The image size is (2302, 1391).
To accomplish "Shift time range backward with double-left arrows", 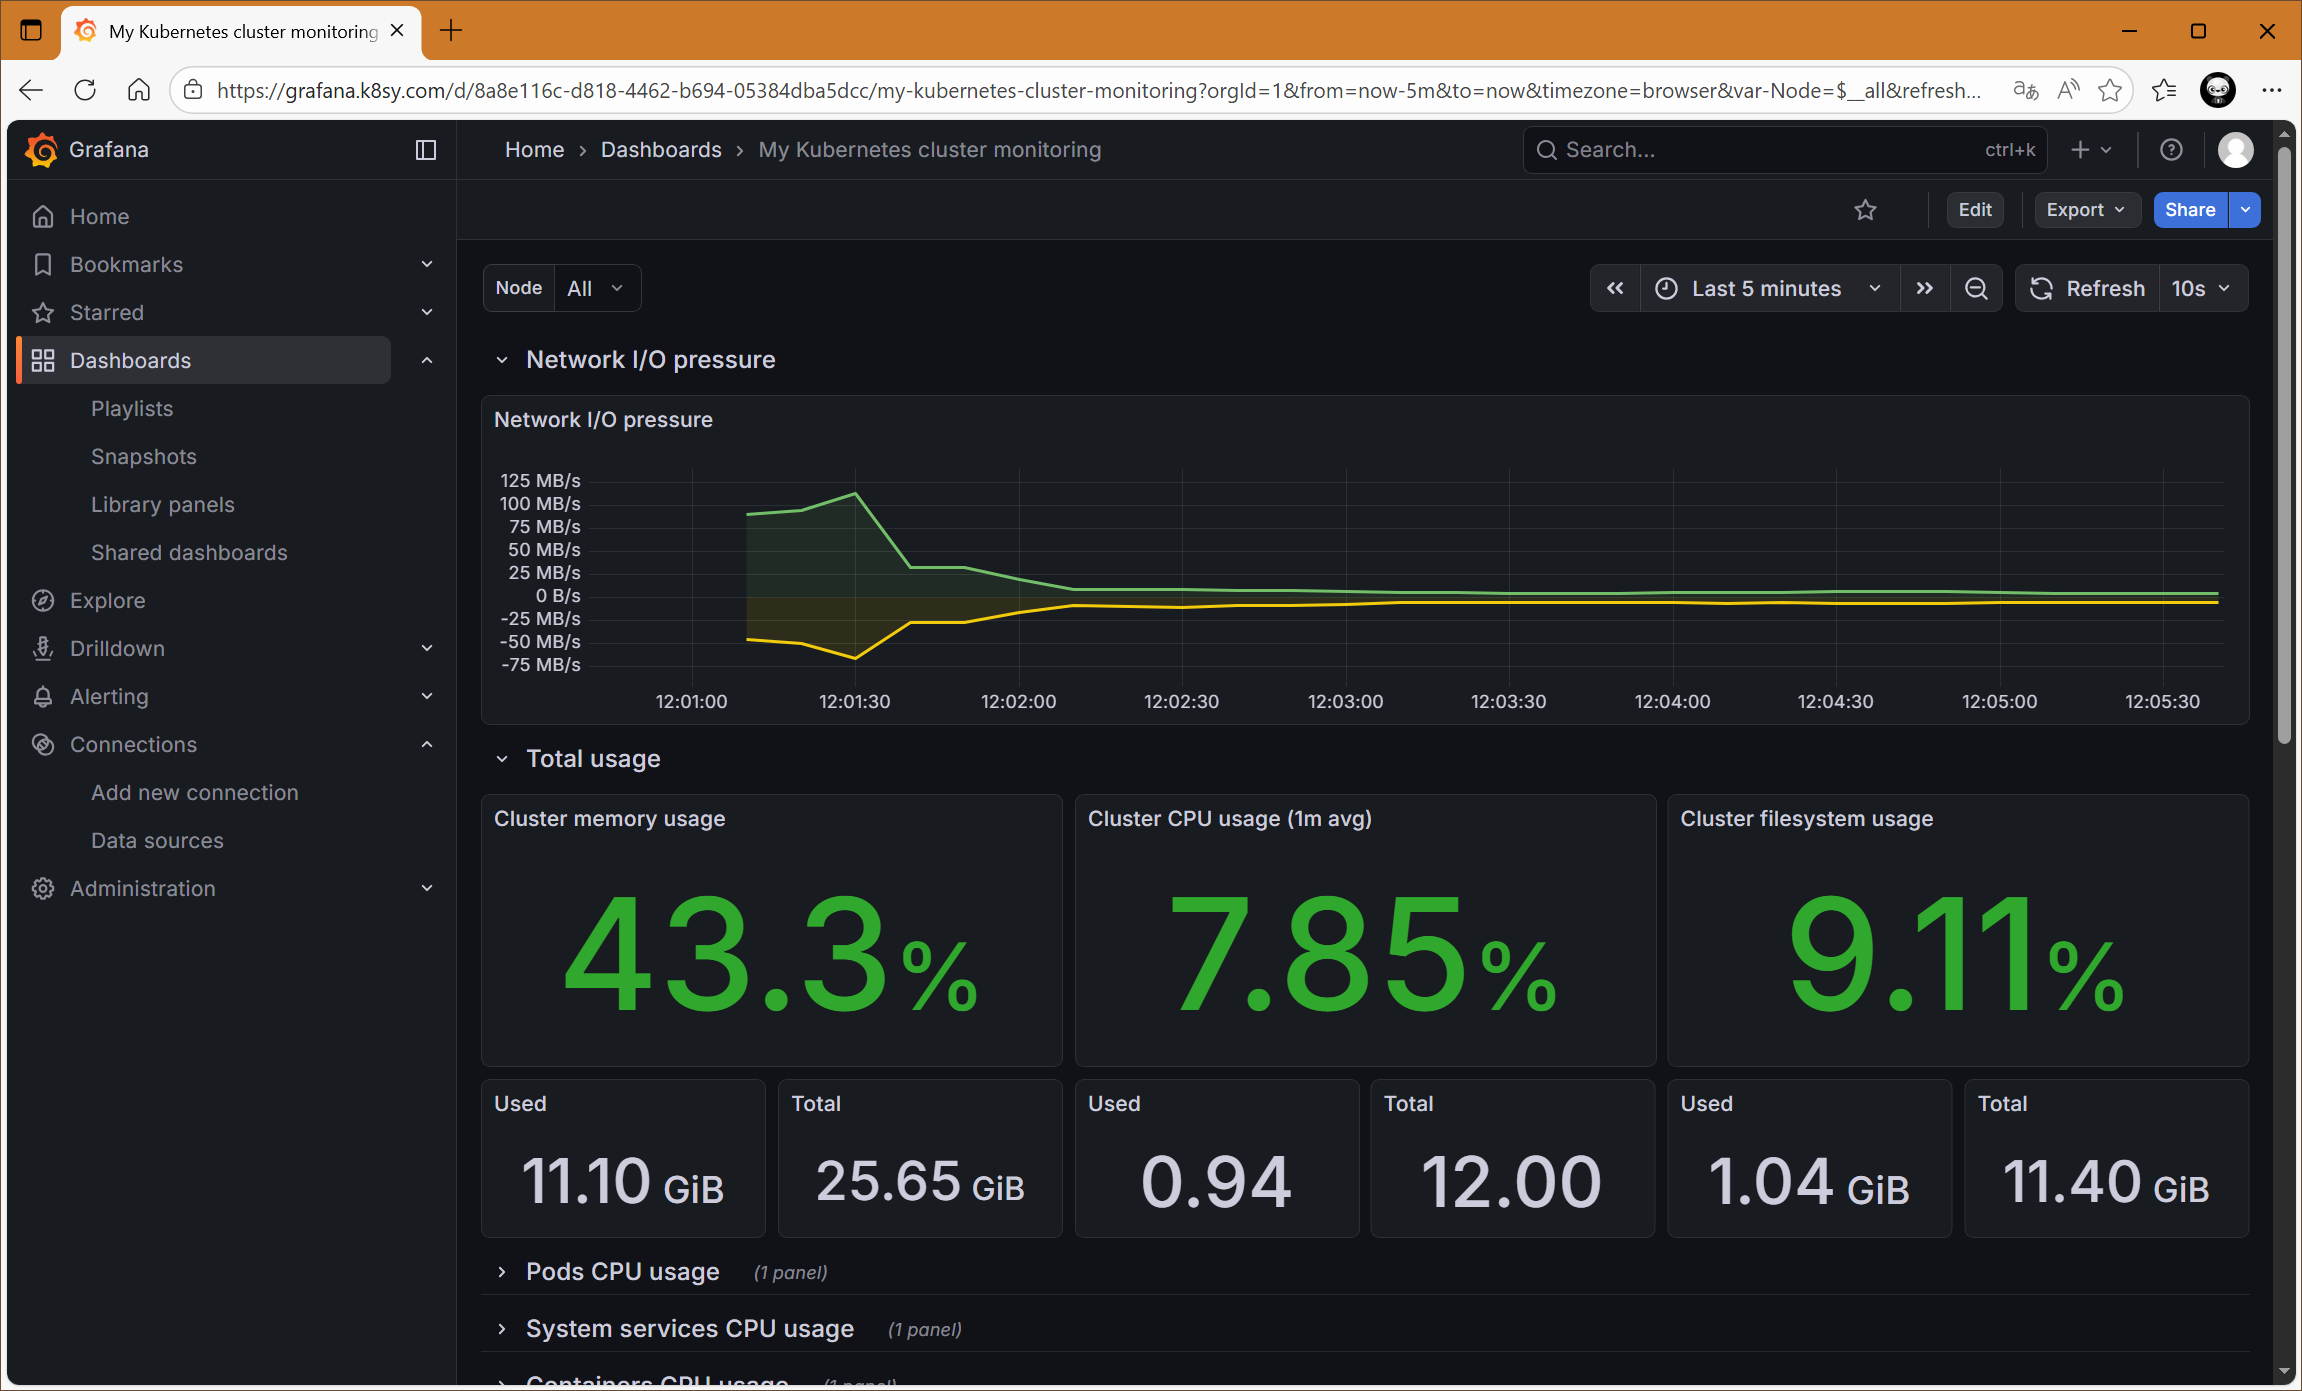I will tap(1615, 289).
